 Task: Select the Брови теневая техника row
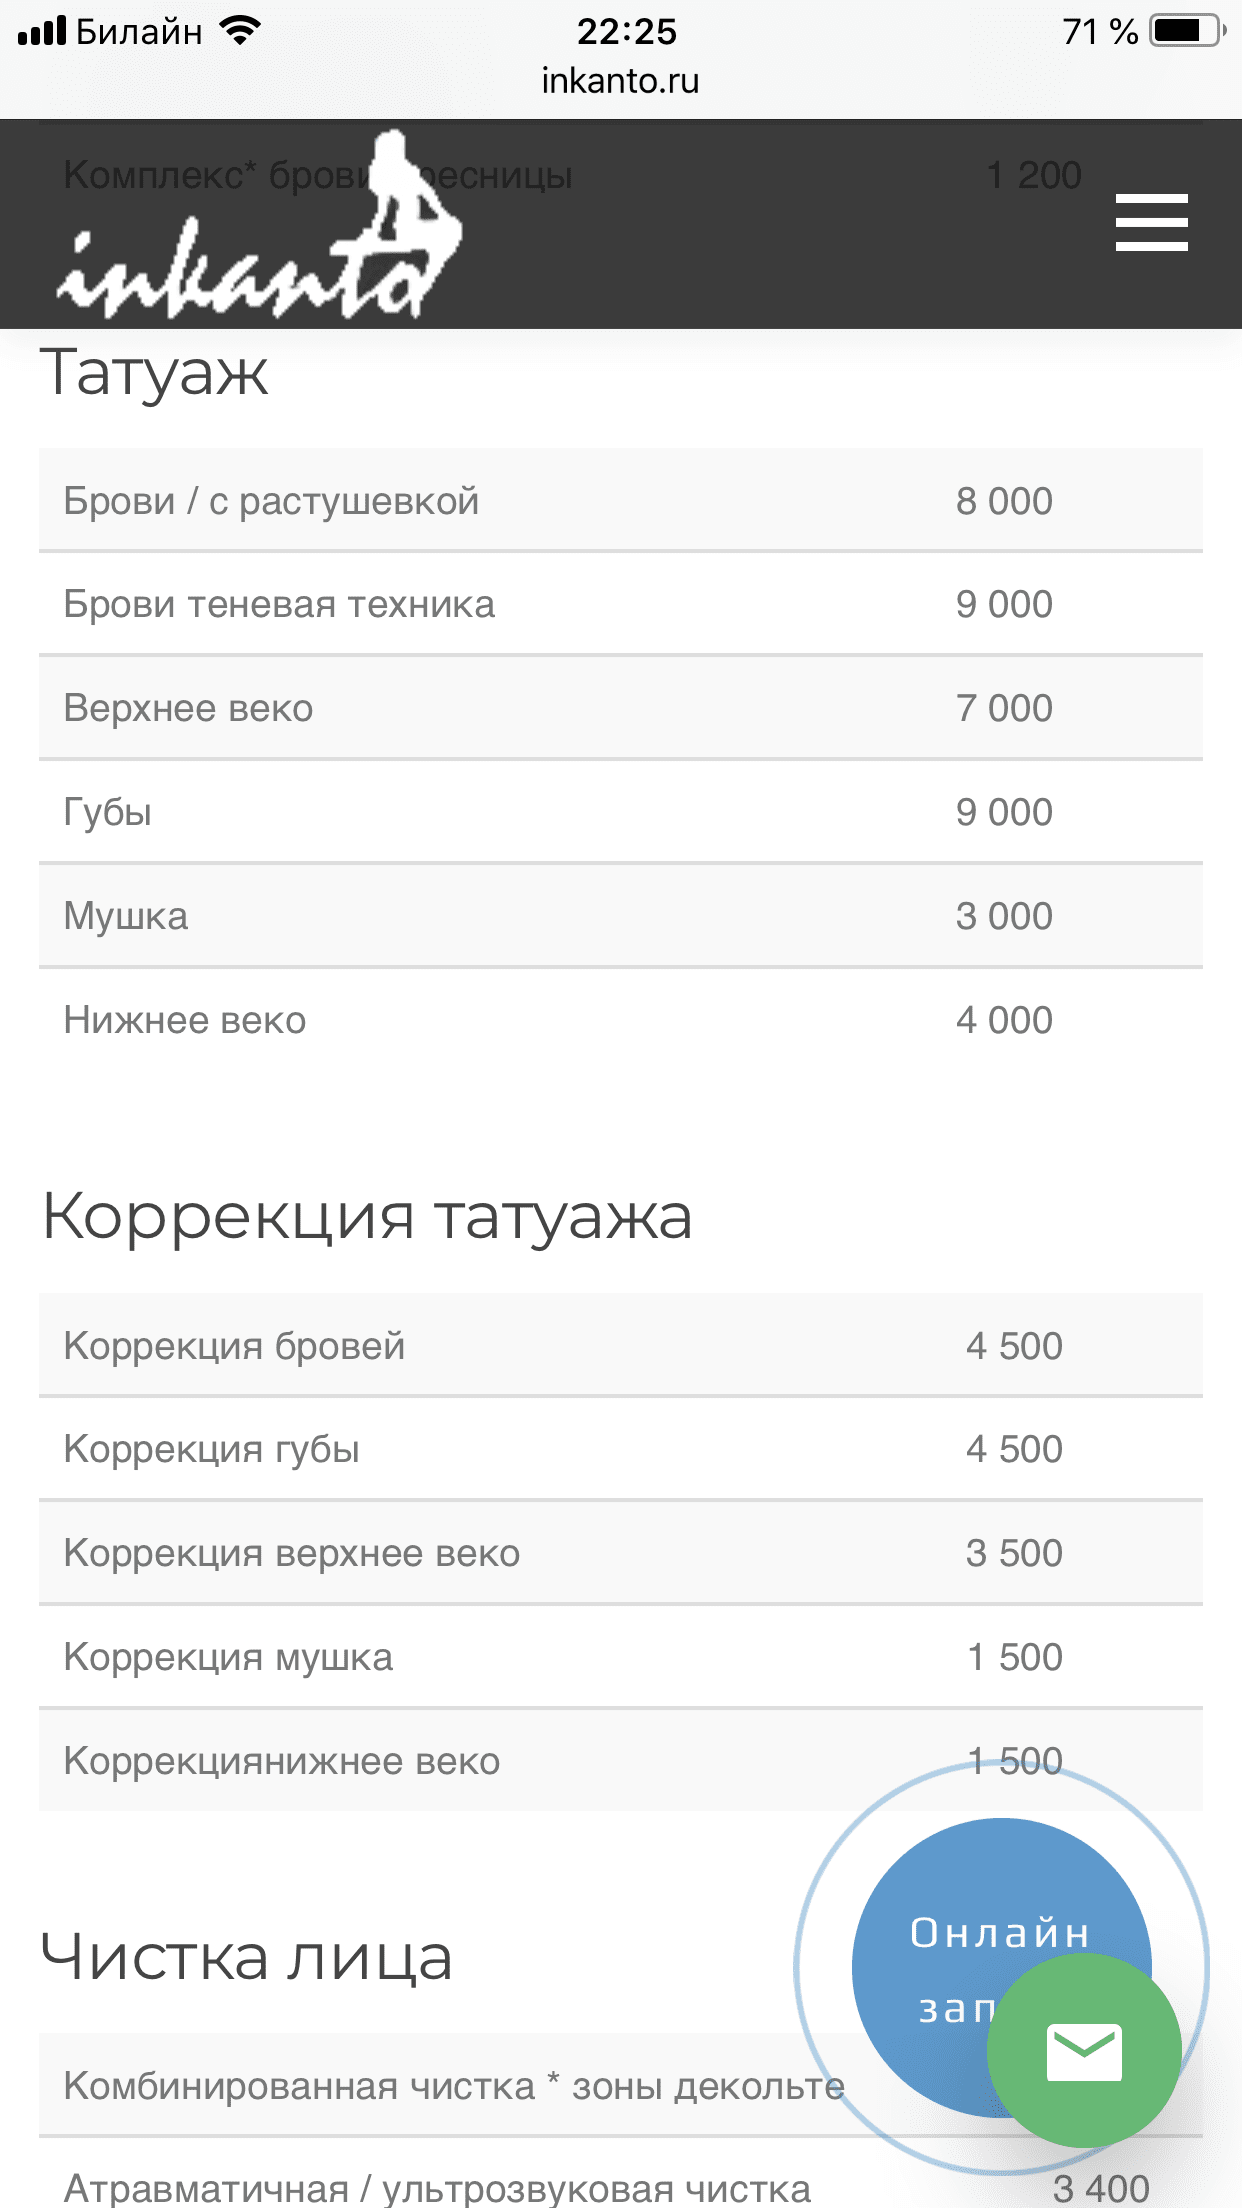(x=620, y=604)
